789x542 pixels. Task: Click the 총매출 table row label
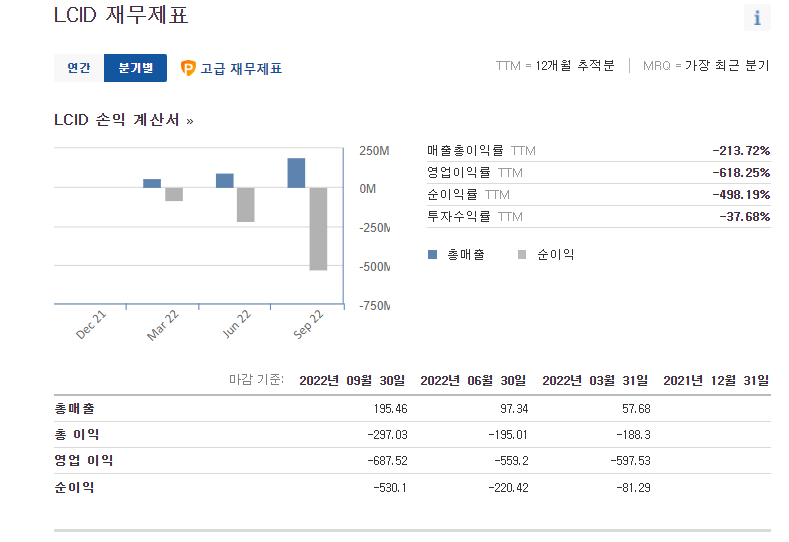(74, 409)
